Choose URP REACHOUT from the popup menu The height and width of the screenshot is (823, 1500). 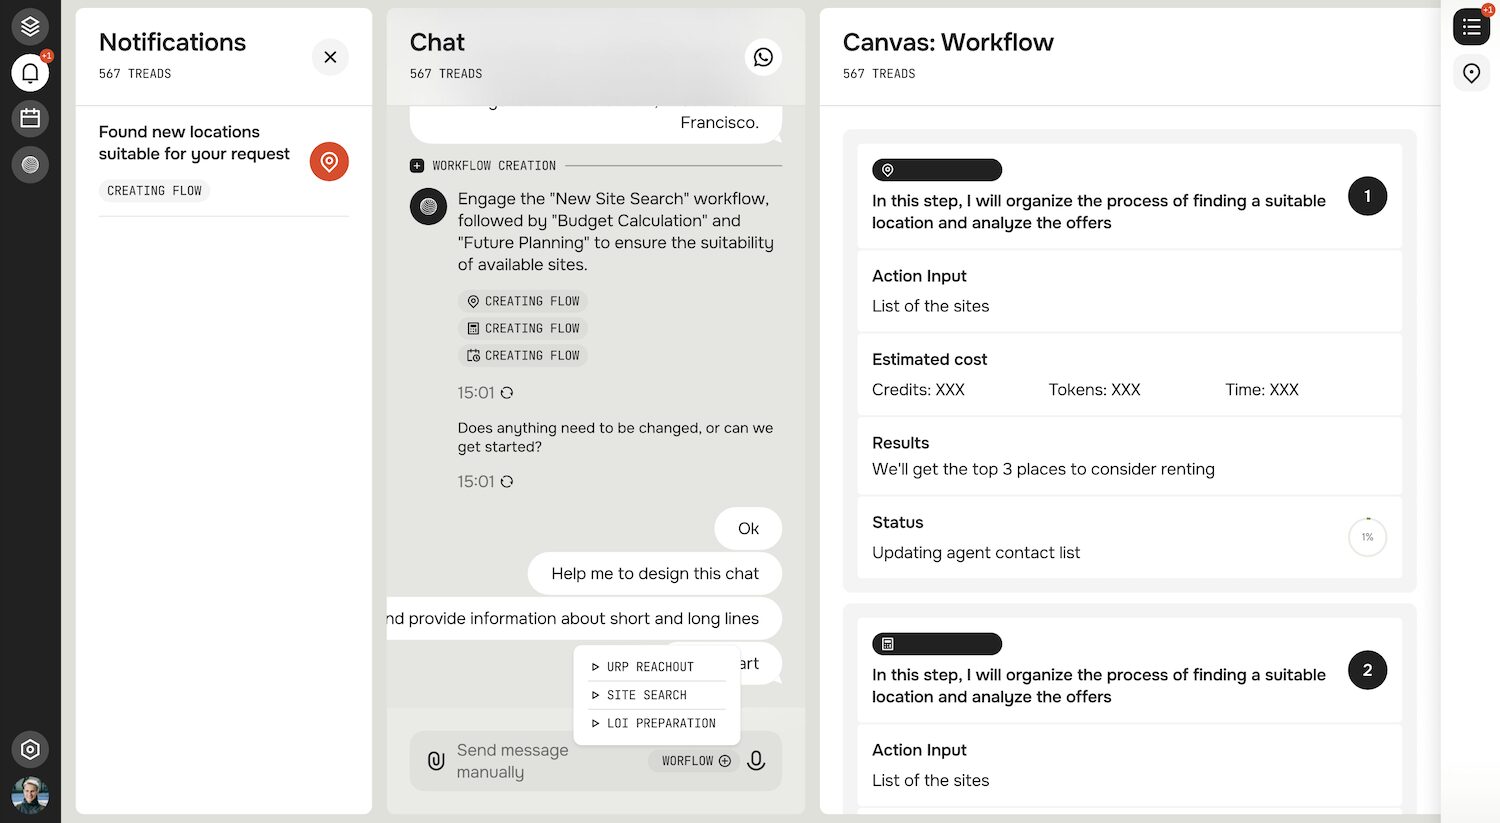(x=649, y=666)
